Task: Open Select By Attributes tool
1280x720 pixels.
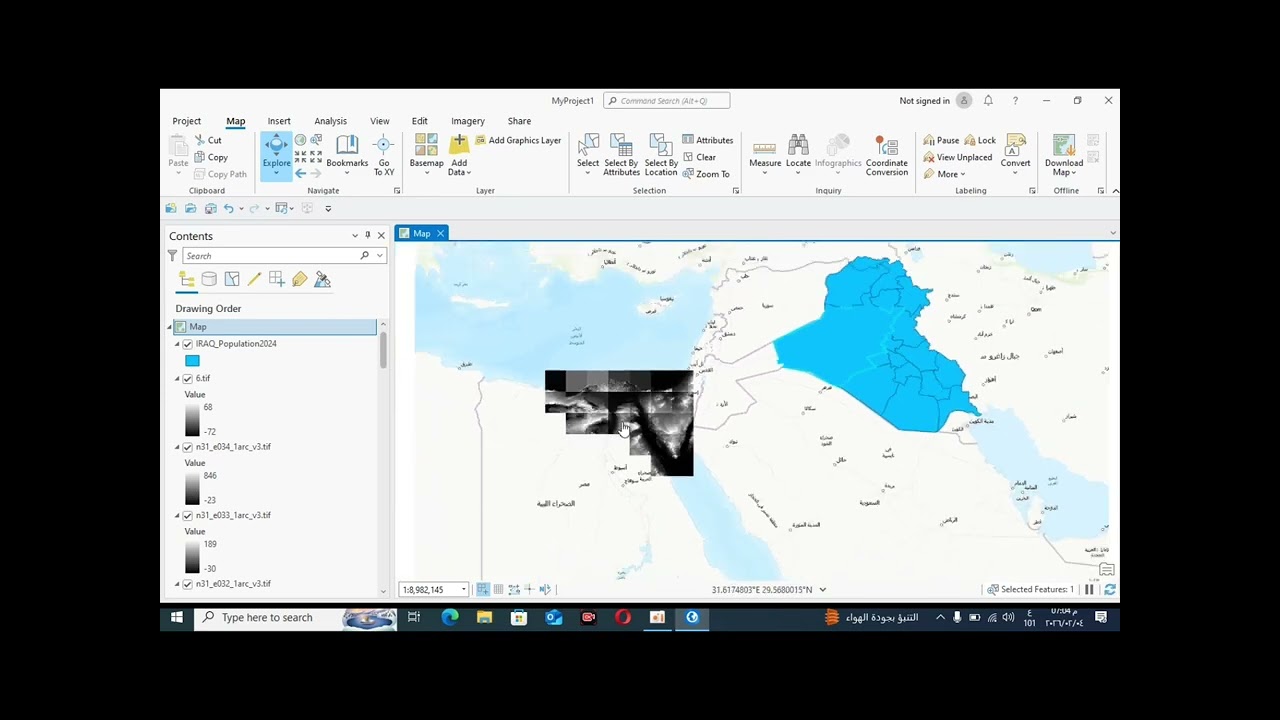Action: pyautogui.click(x=621, y=156)
